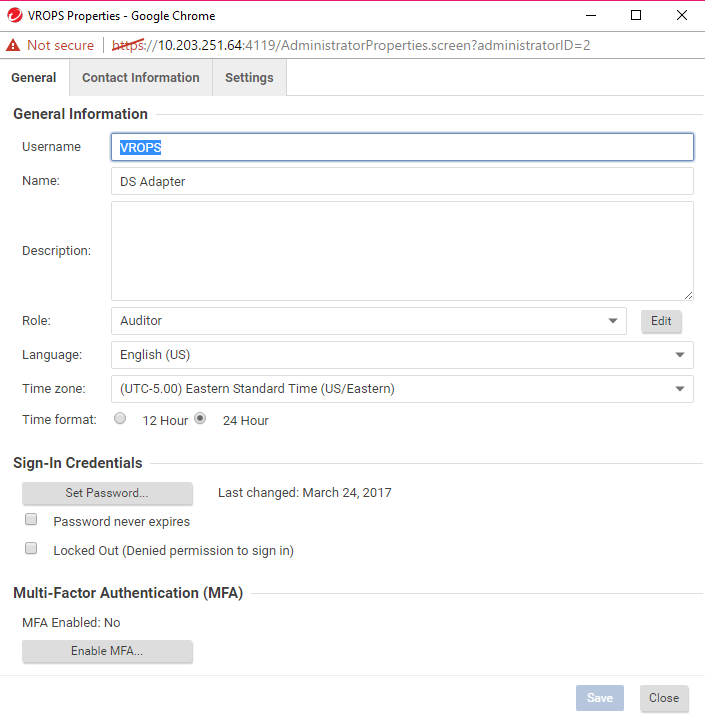The height and width of the screenshot is (721, 705).
Task: Click into the Name text field
Action: point(401,181)
